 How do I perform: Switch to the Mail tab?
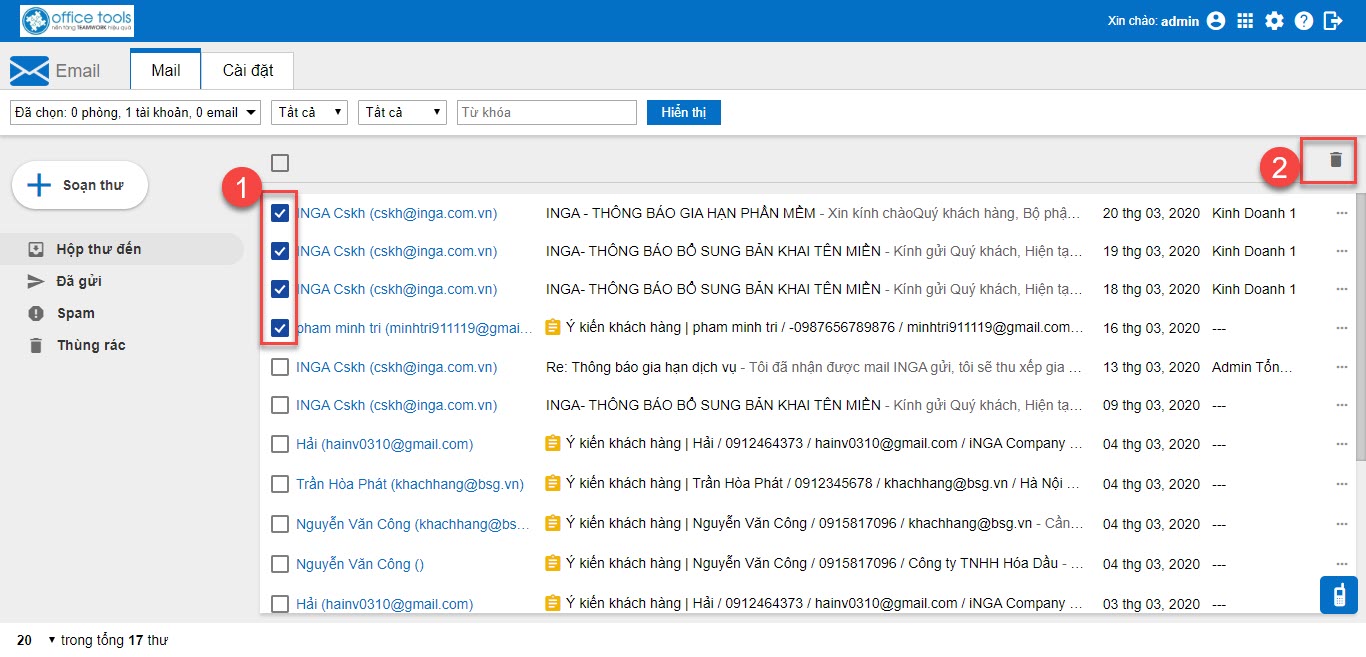pyautogui.click(x=166, y=70)
